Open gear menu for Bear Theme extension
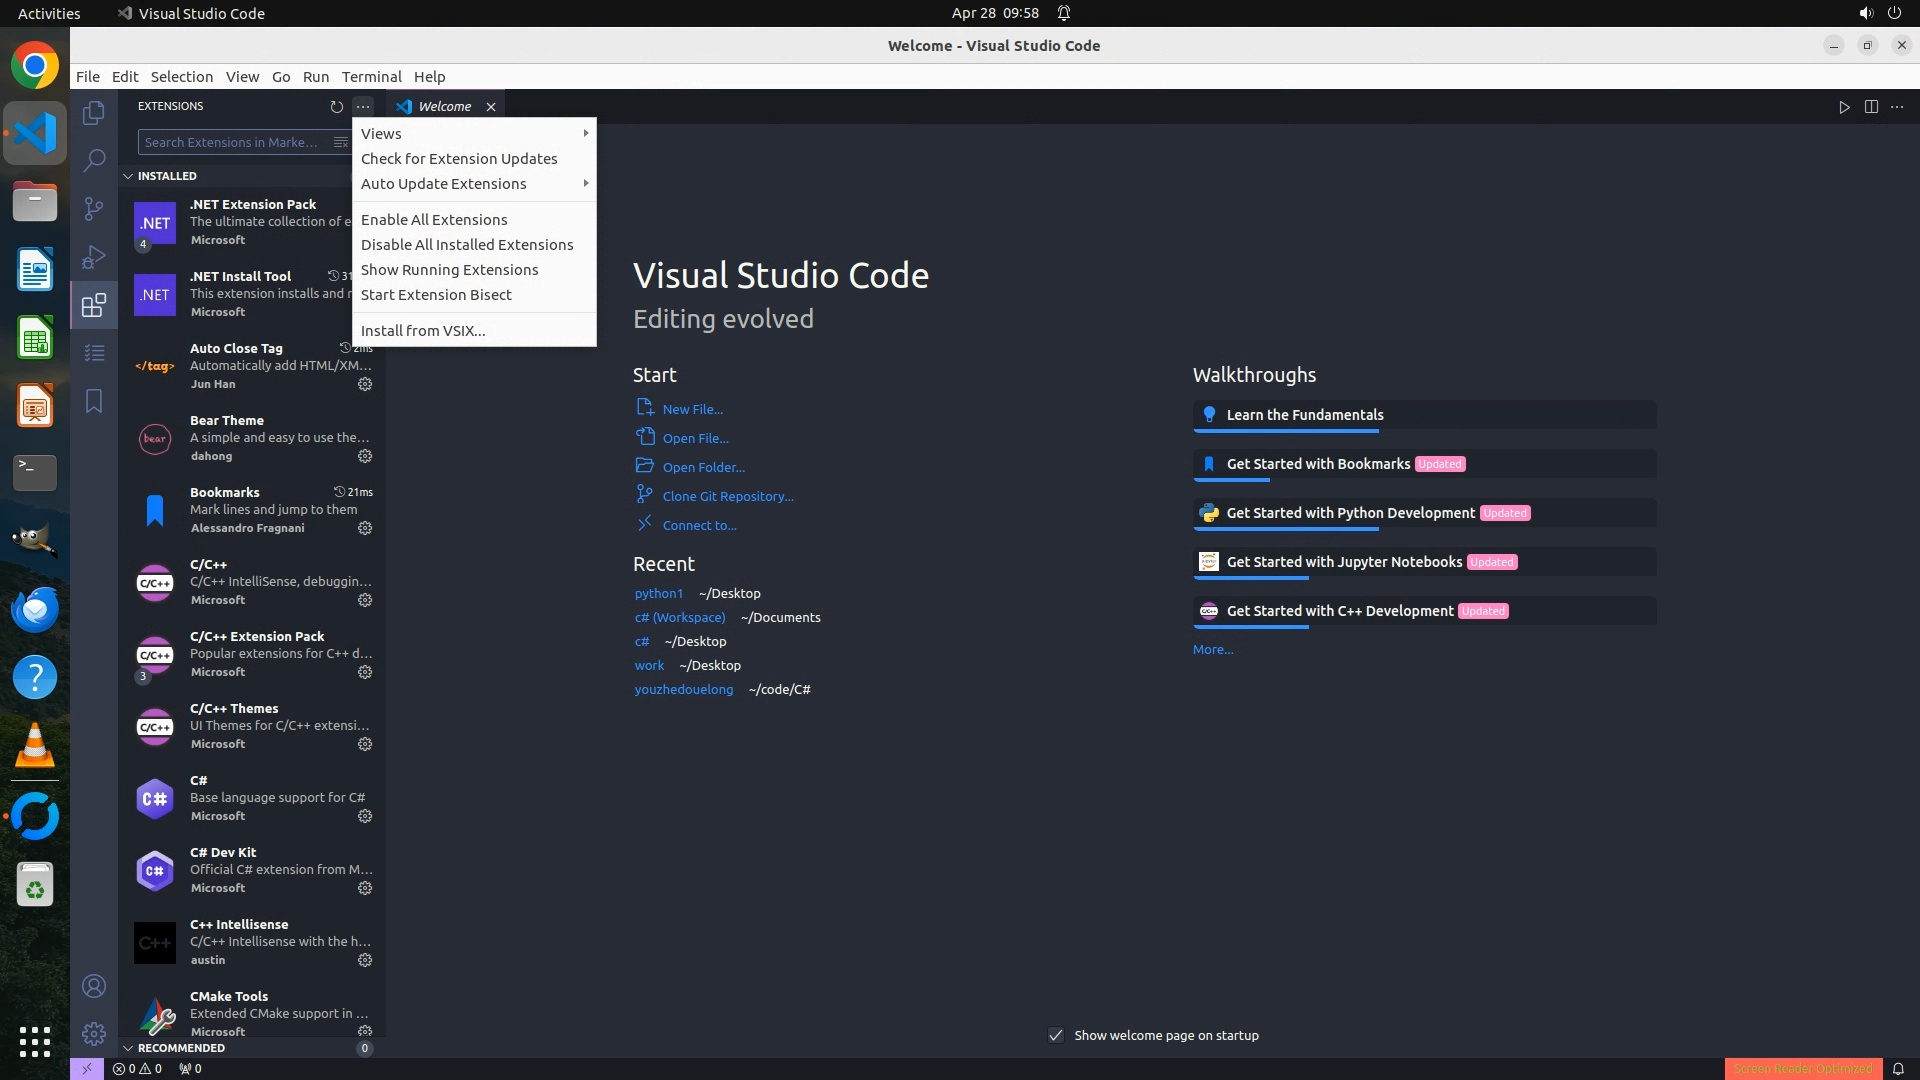 click(x=365, y=456)
